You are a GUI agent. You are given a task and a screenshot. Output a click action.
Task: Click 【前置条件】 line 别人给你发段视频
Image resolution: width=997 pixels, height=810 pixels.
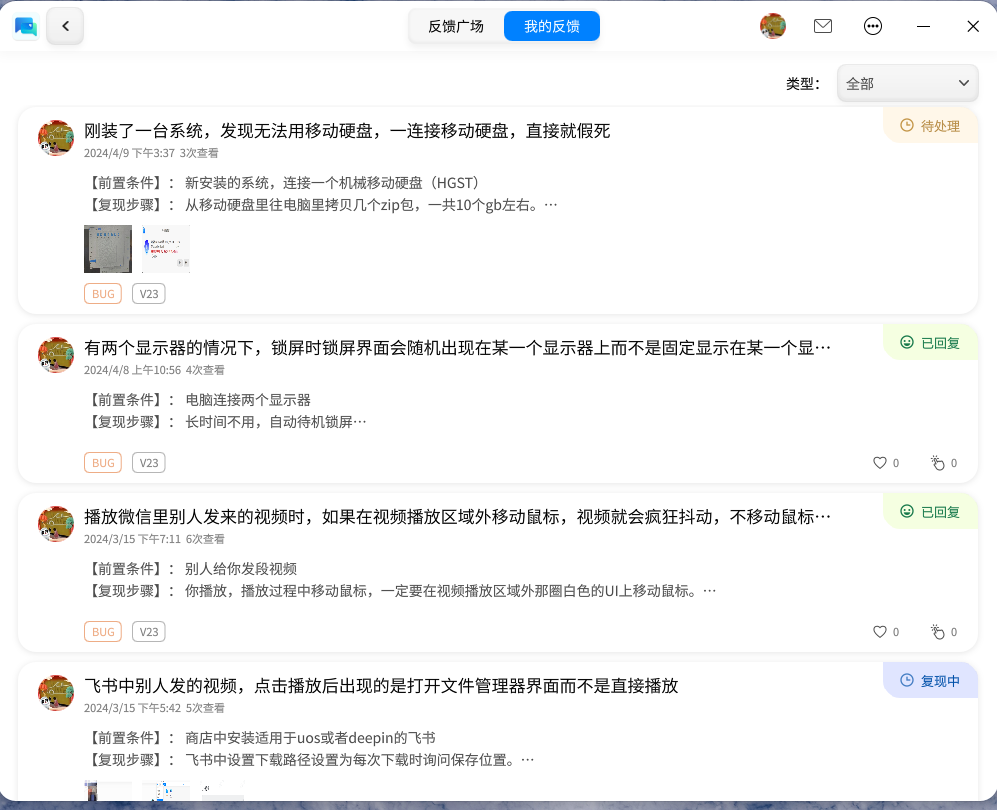click(x=191, y=569)
